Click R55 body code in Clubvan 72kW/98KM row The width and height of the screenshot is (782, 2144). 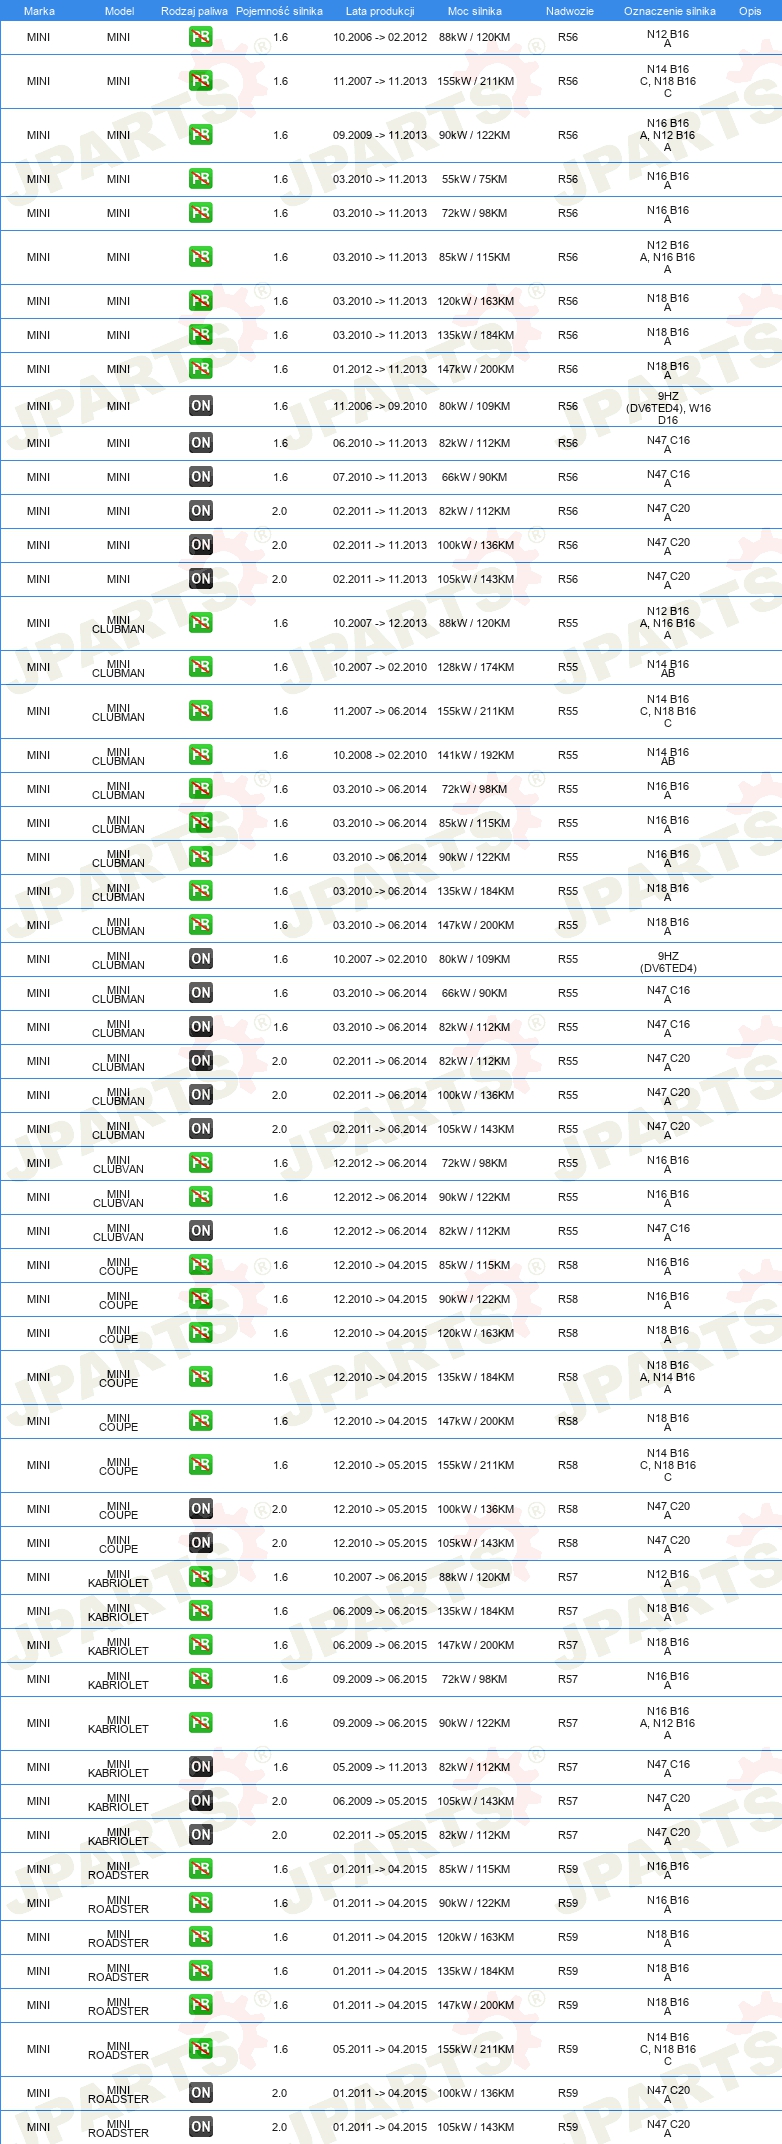point(568,1163)
